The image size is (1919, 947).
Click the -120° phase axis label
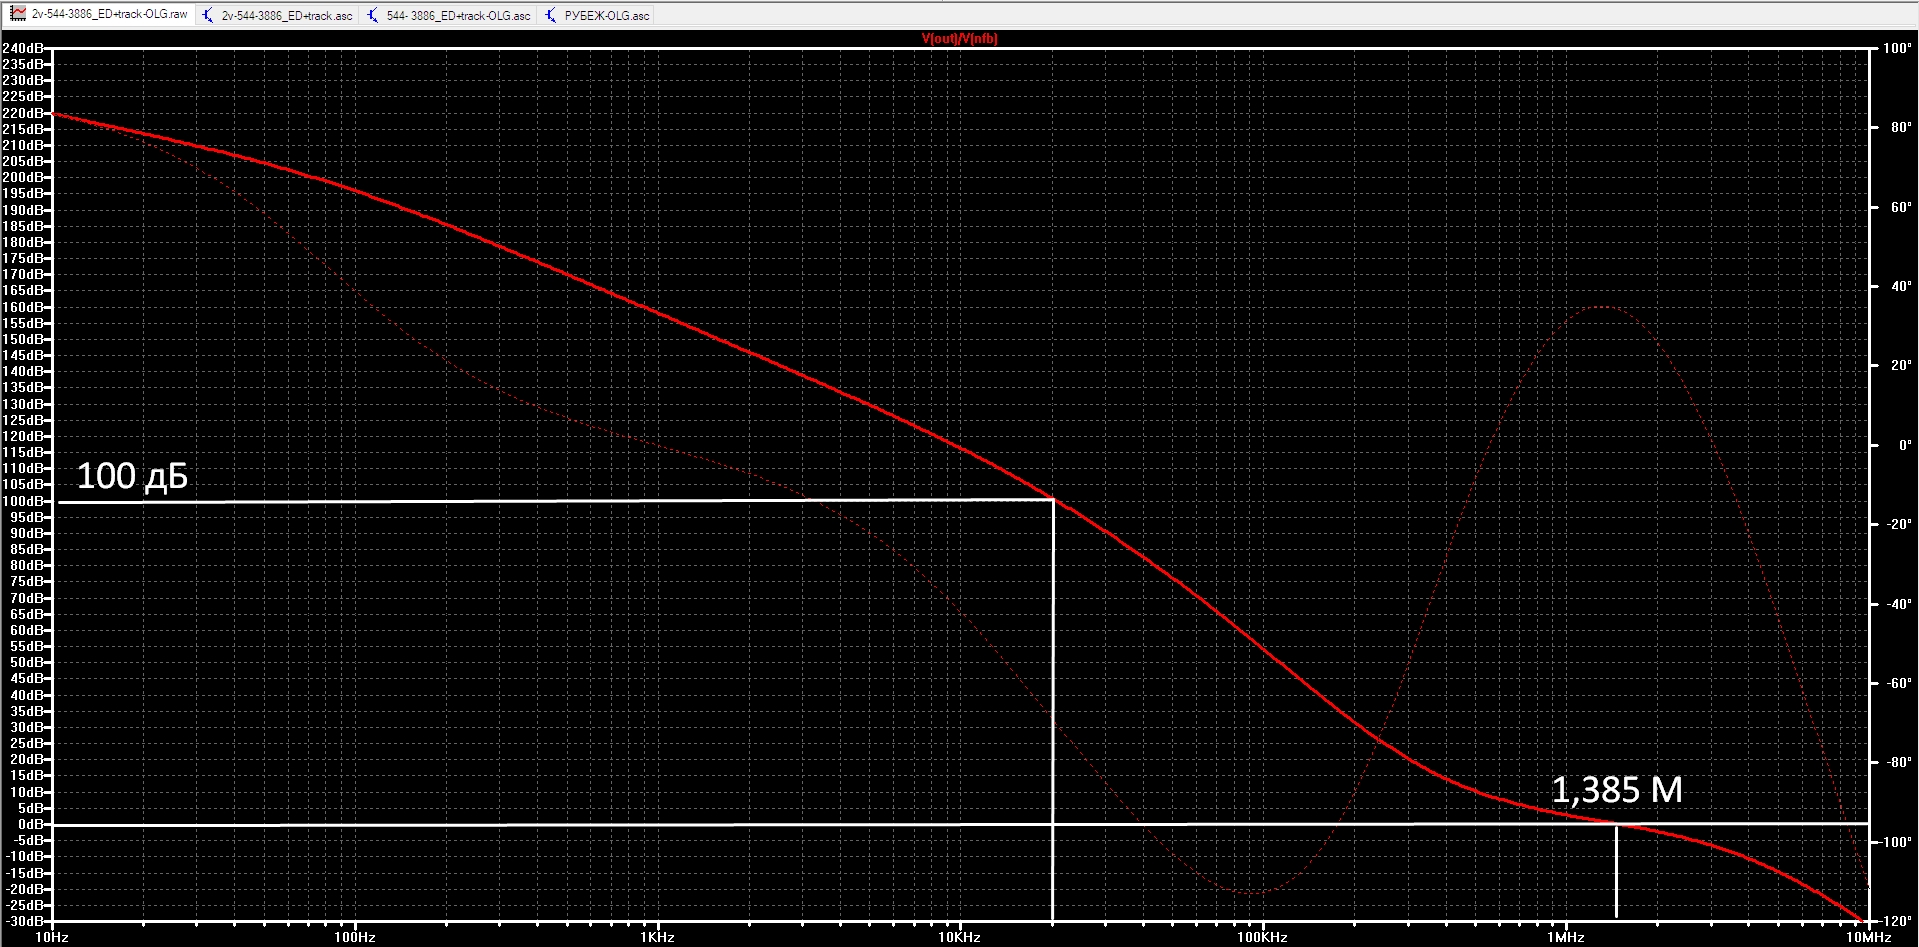(x=1895, y=921)
